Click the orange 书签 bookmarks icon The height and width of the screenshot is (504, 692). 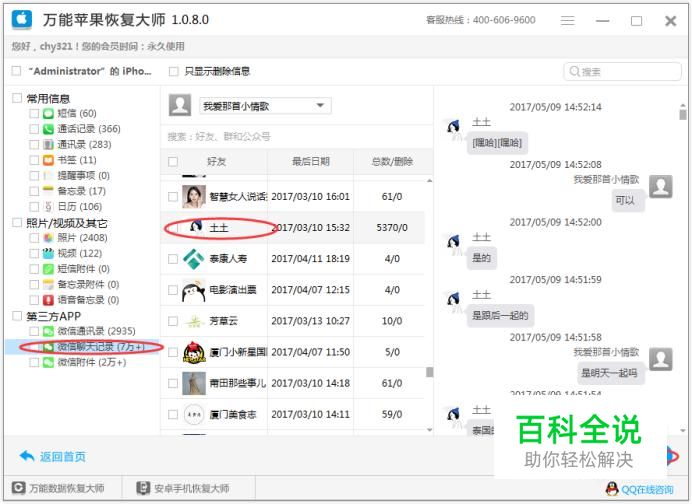click(x=48, y=160)
